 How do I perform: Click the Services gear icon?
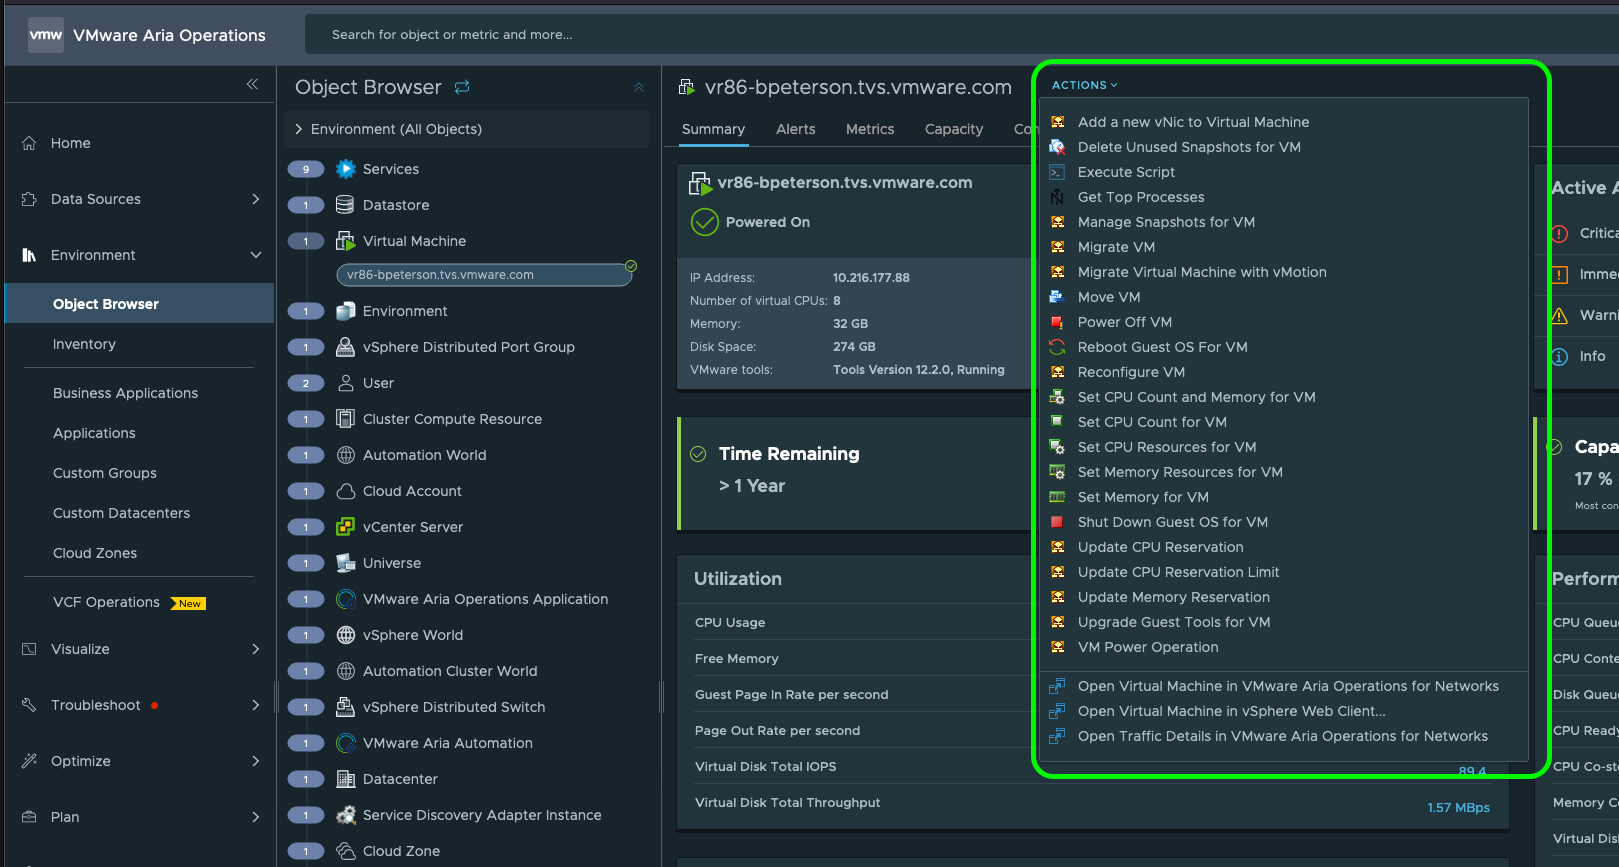[x=346, y=169]
